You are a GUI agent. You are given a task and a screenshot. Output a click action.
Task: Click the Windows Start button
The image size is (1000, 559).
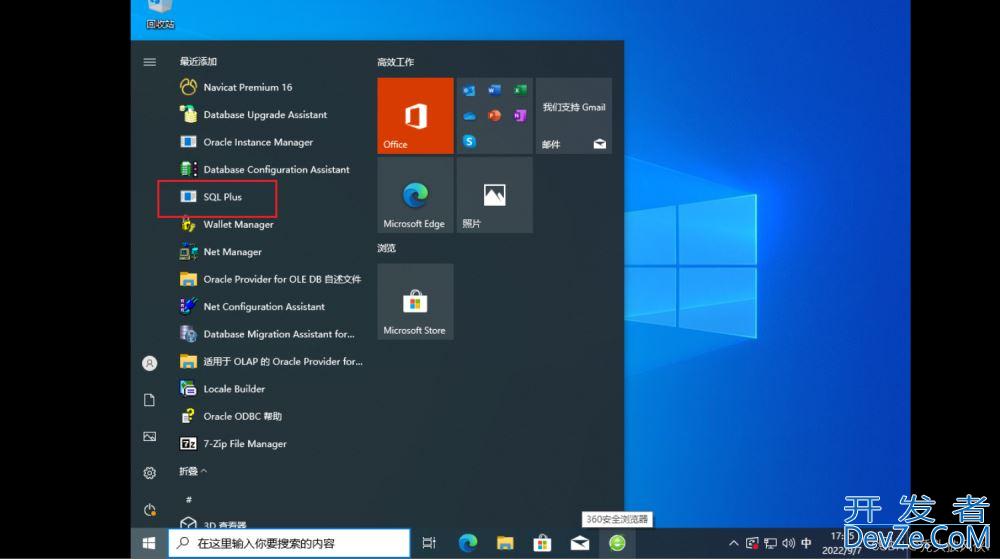(x=149, y=543)
